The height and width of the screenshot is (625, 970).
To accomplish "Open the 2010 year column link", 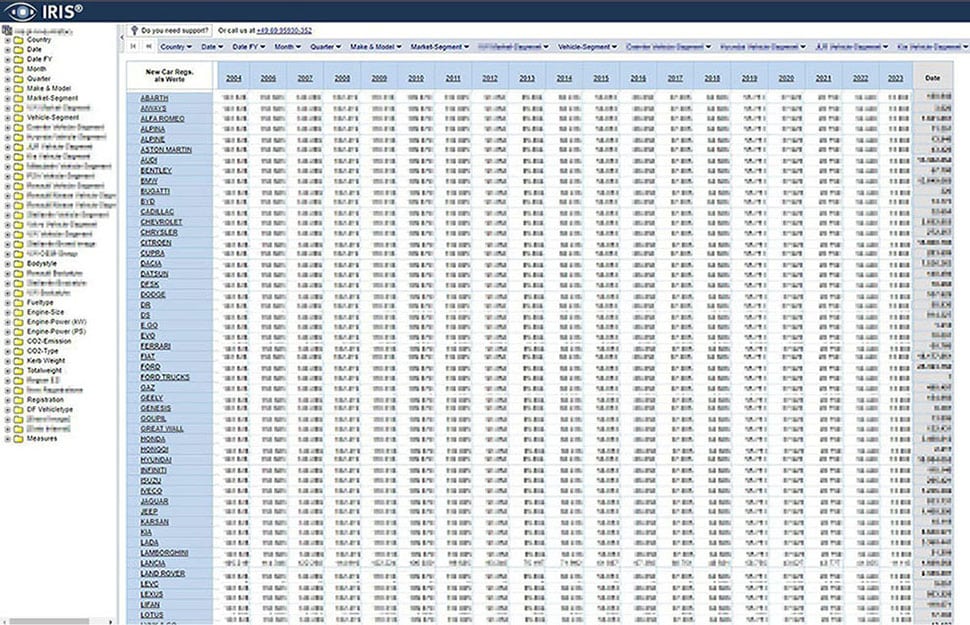I will point(416,79).
